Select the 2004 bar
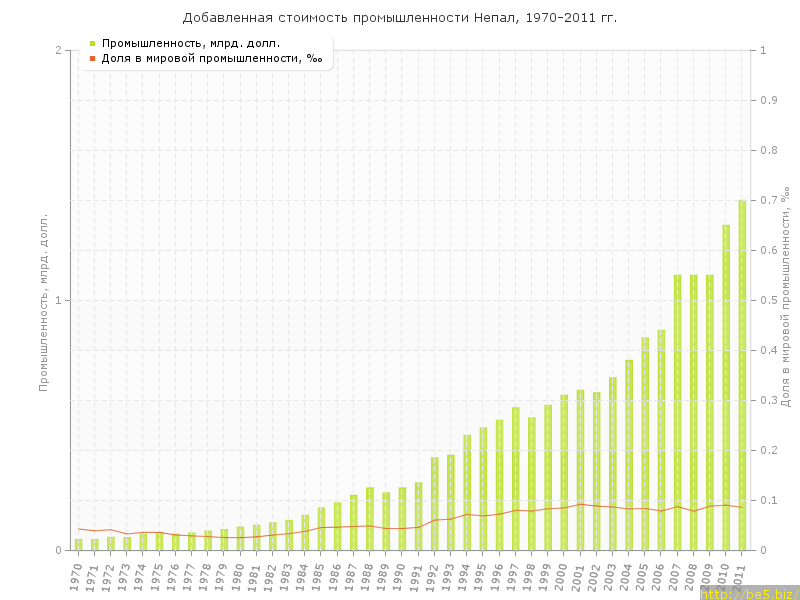Screen dimensions: 800x600 [629, 455]
